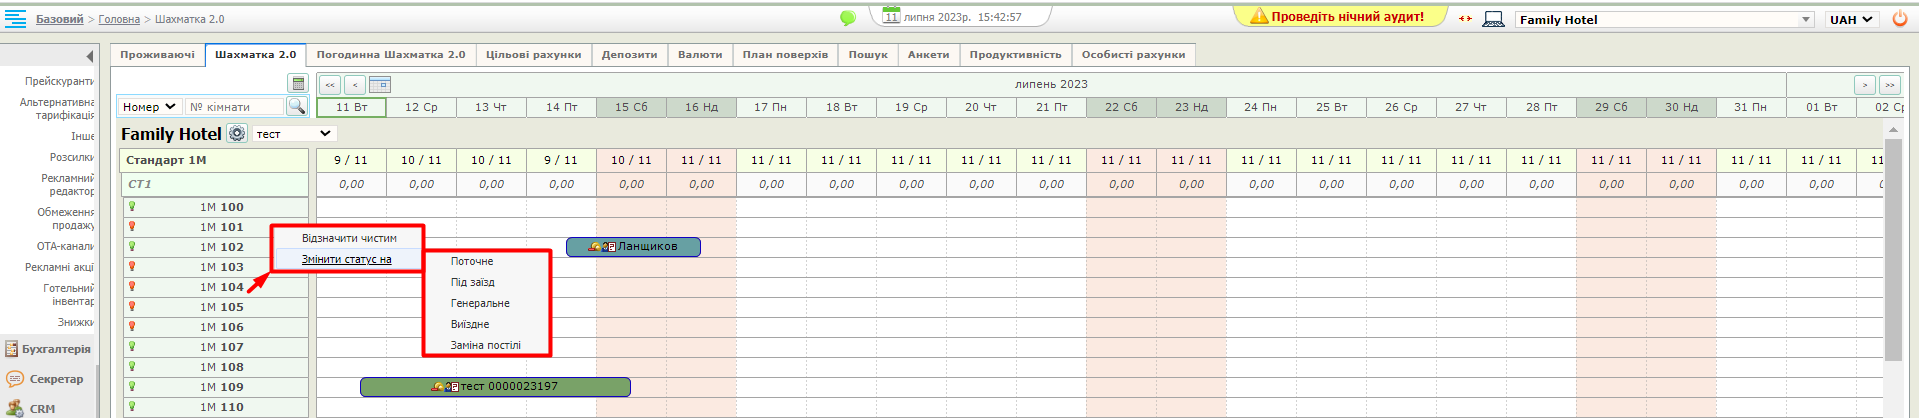Screen dimensions: 1919x418
Task: Toggle the status bulb for room 100
Action: (132, 207)
